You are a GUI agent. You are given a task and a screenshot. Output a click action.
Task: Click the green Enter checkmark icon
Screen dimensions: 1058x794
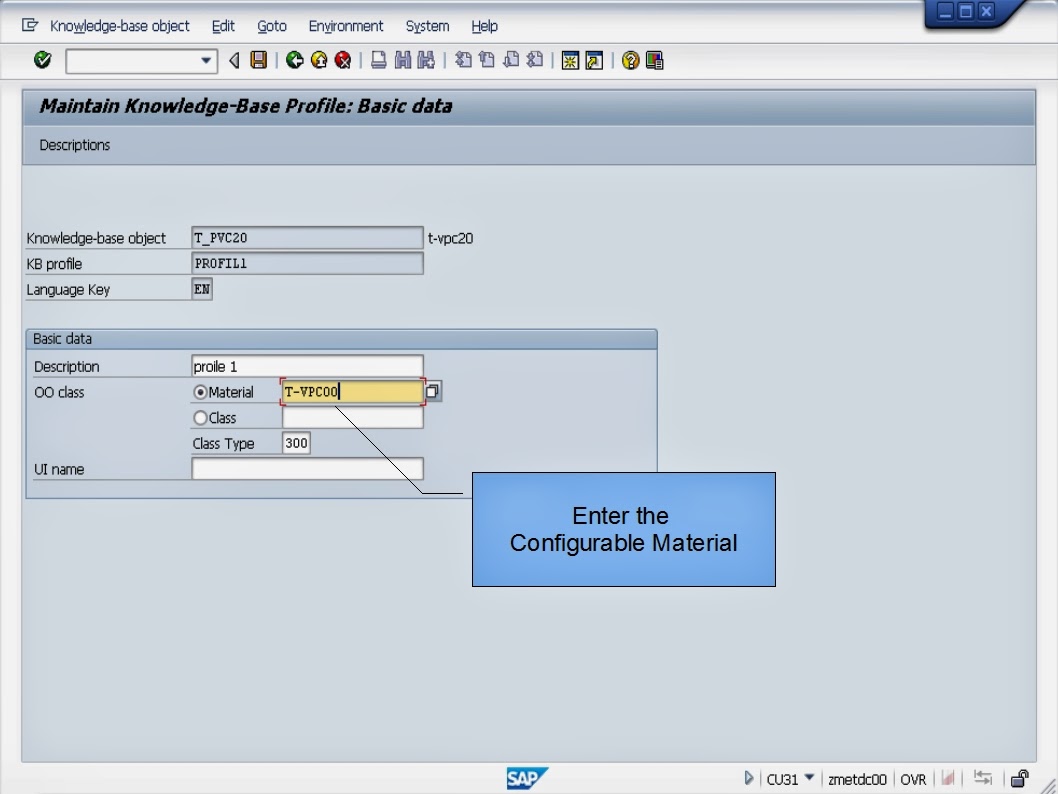coord(42,60)
